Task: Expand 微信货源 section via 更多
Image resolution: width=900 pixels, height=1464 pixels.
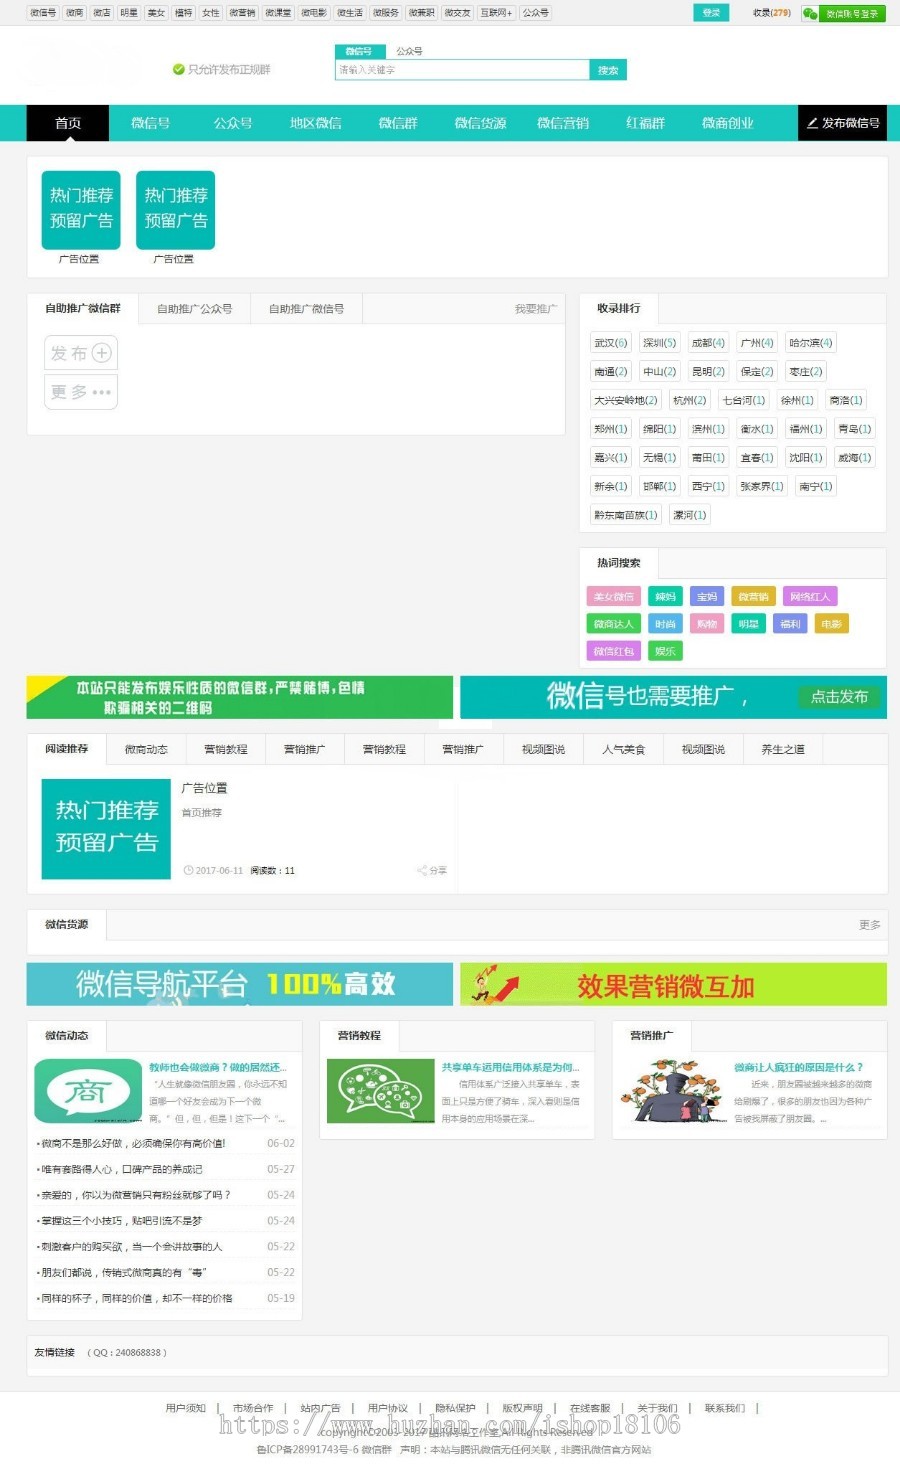Action: pyautogui.click(x=867, y=925)
